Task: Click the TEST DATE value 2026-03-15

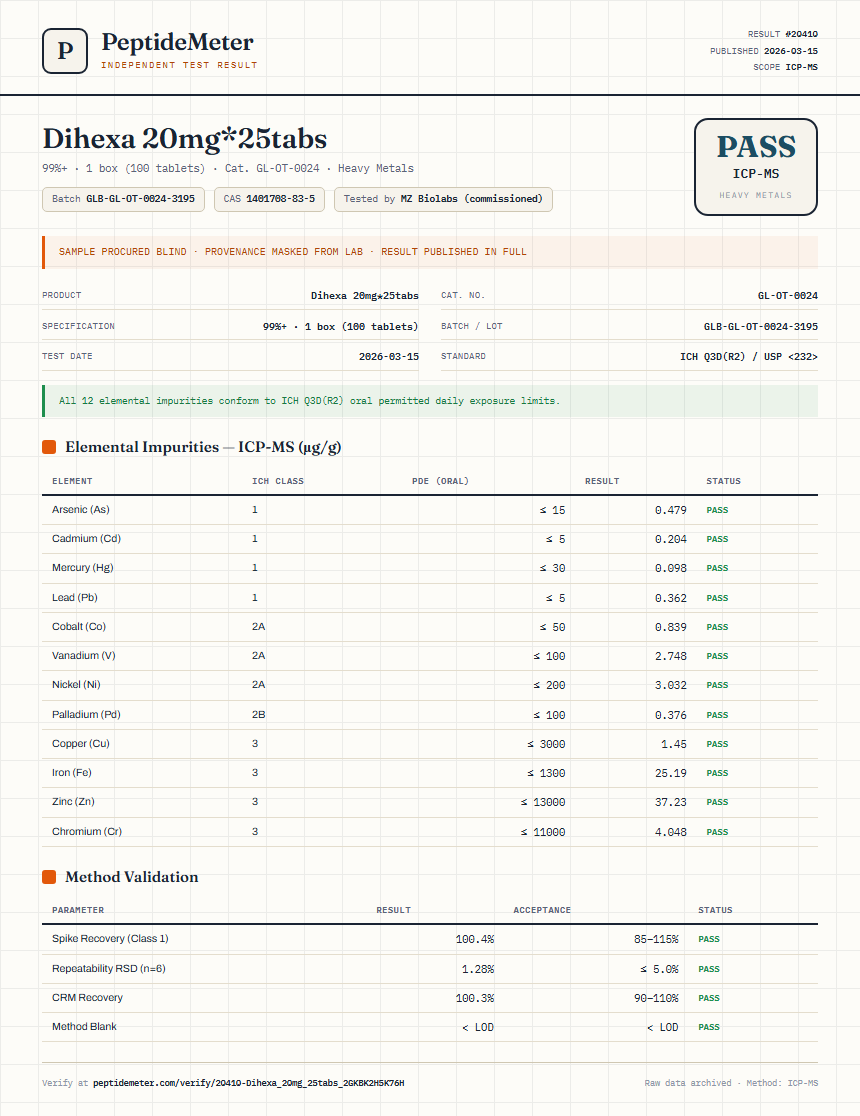Action: (389, 357)
